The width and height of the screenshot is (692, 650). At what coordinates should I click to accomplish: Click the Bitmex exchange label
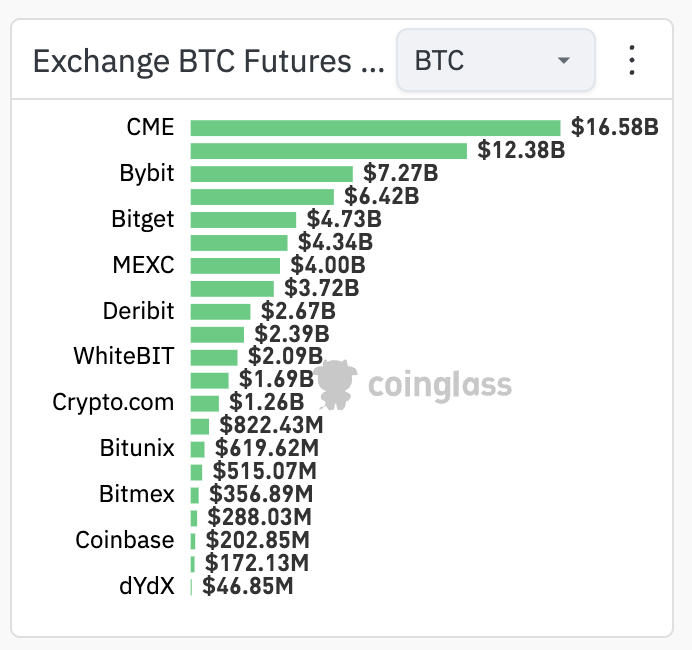point(137,494)
